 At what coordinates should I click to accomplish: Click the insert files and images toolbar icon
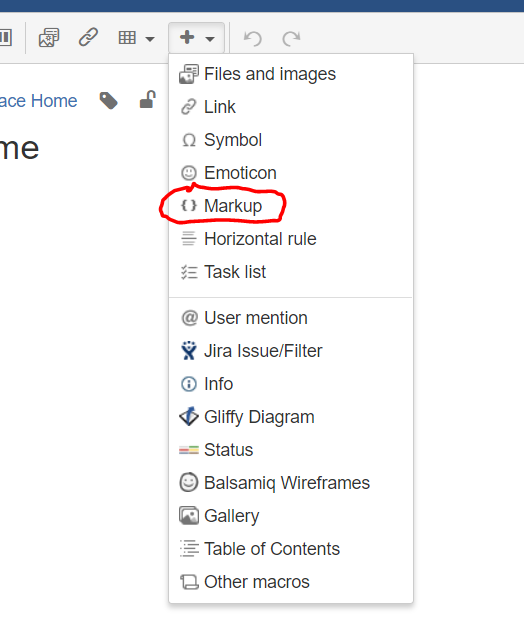49,38
